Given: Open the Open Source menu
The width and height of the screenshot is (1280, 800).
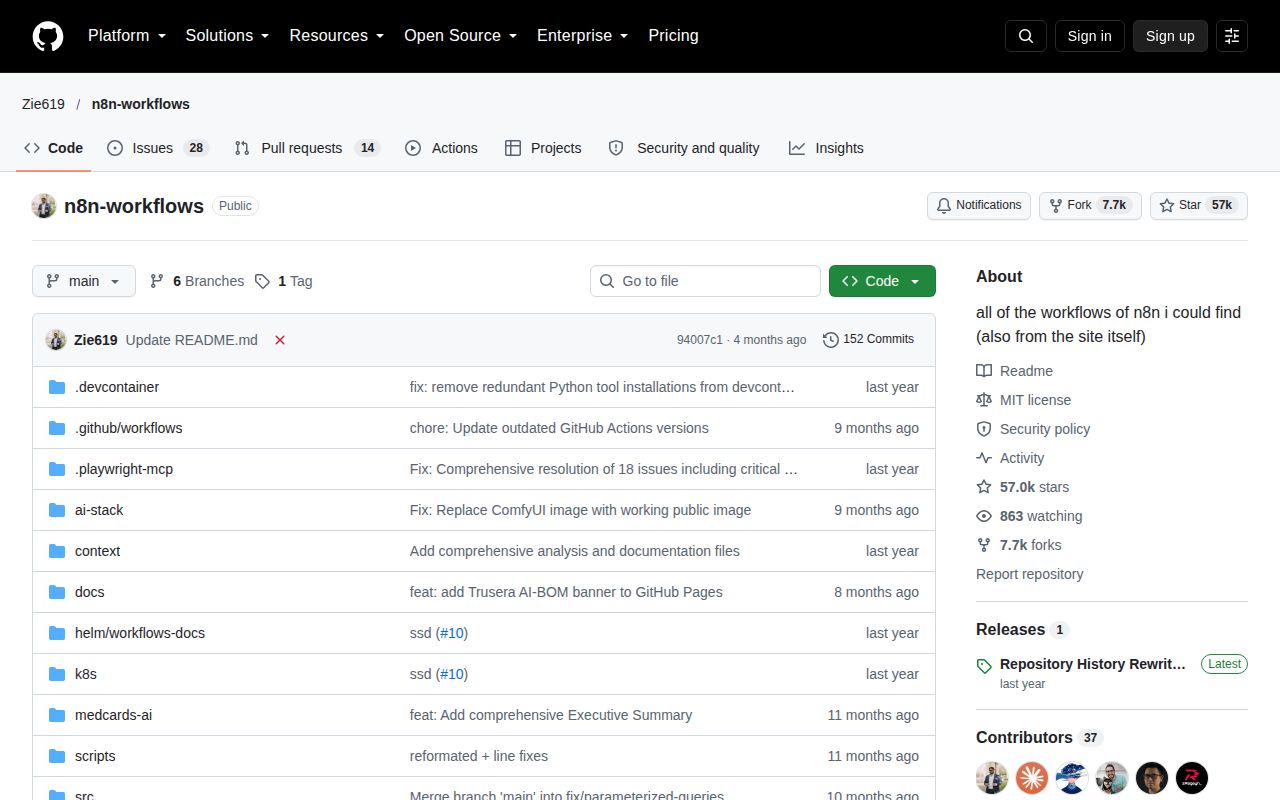Looking at the screenshot, I should pyautogui.click(x=460, y=36).
